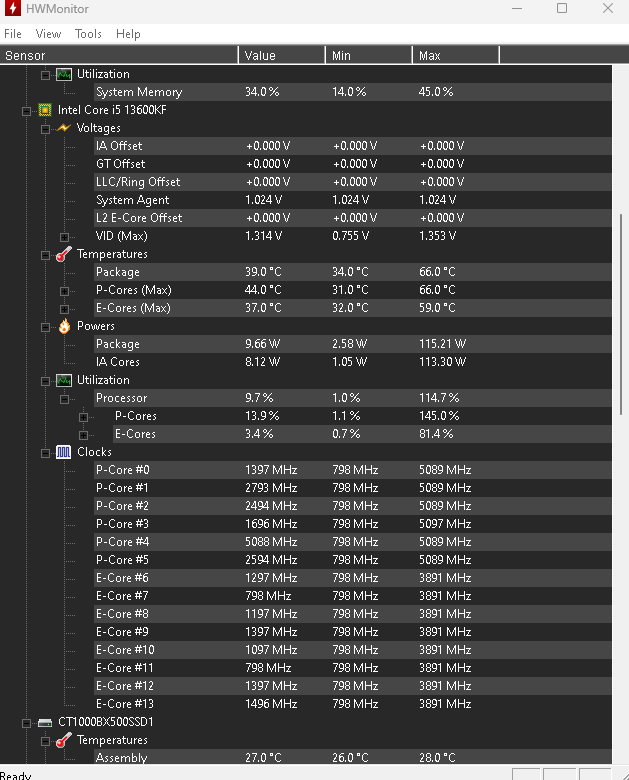Expand the E-Cores utilization entry
This screenshot has height=780, width=629.
(83, 435)
